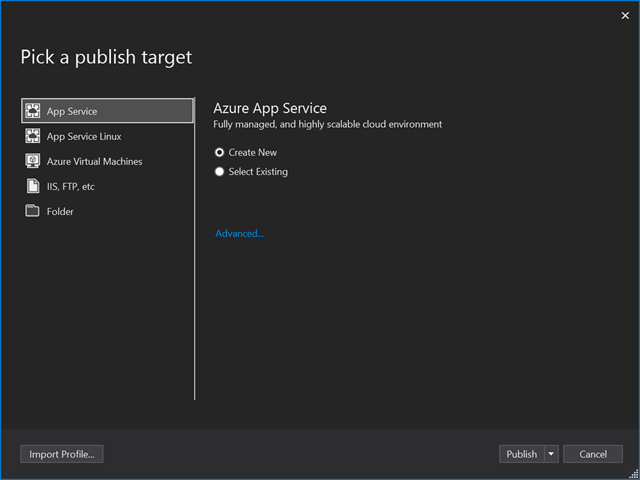The image size is (640, 480).
Task: Click the 'Fully managed, and highly scalable' description
Action: pyautogui.click(x=327, y=124)
